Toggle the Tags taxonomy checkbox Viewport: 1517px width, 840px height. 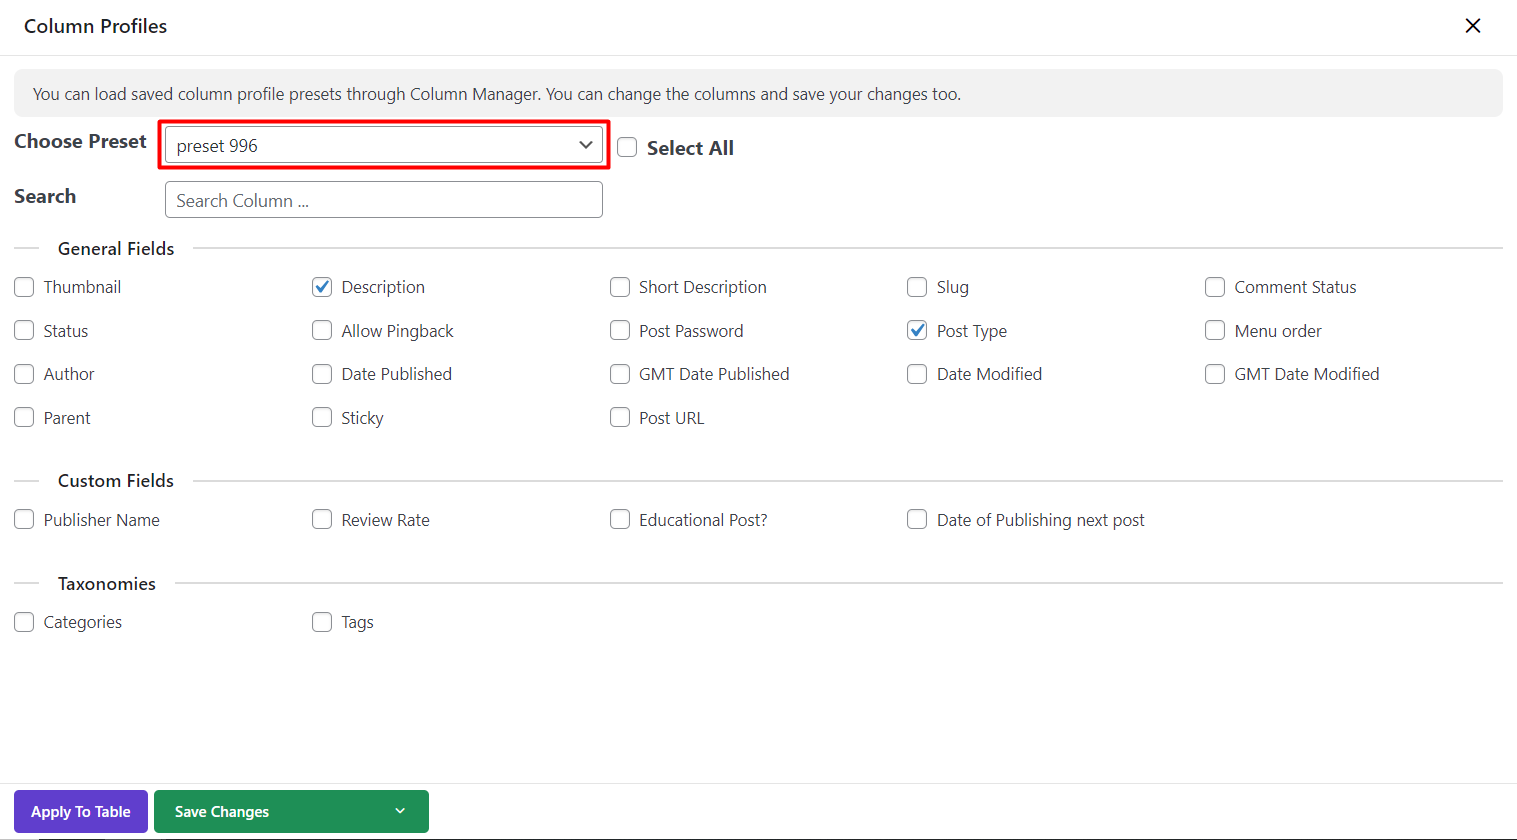[x=322, y=622]
